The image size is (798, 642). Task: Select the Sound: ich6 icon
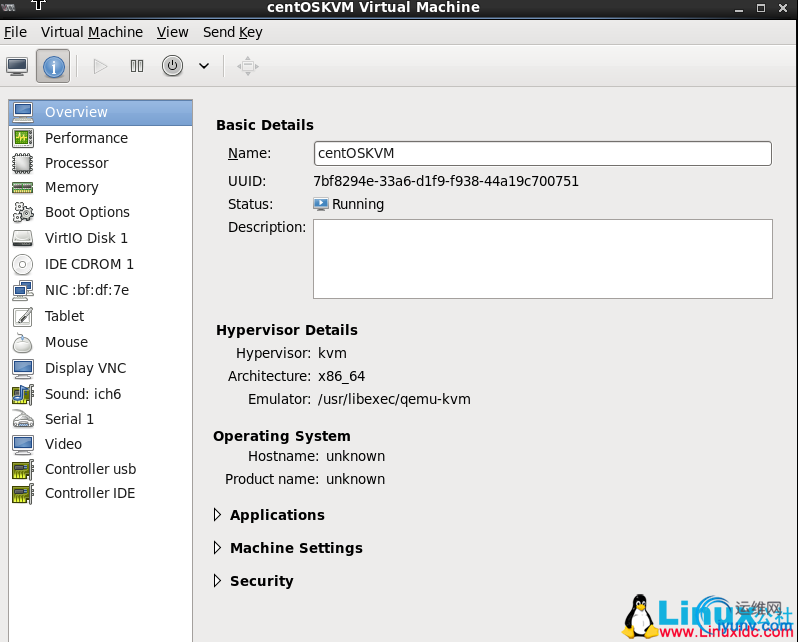pyautogui.click(x=23, y=395)
